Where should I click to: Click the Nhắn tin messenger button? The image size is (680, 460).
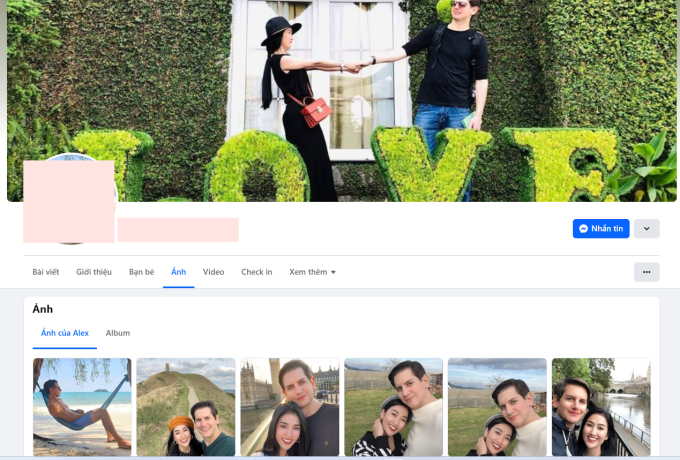[x=600, y=229]
